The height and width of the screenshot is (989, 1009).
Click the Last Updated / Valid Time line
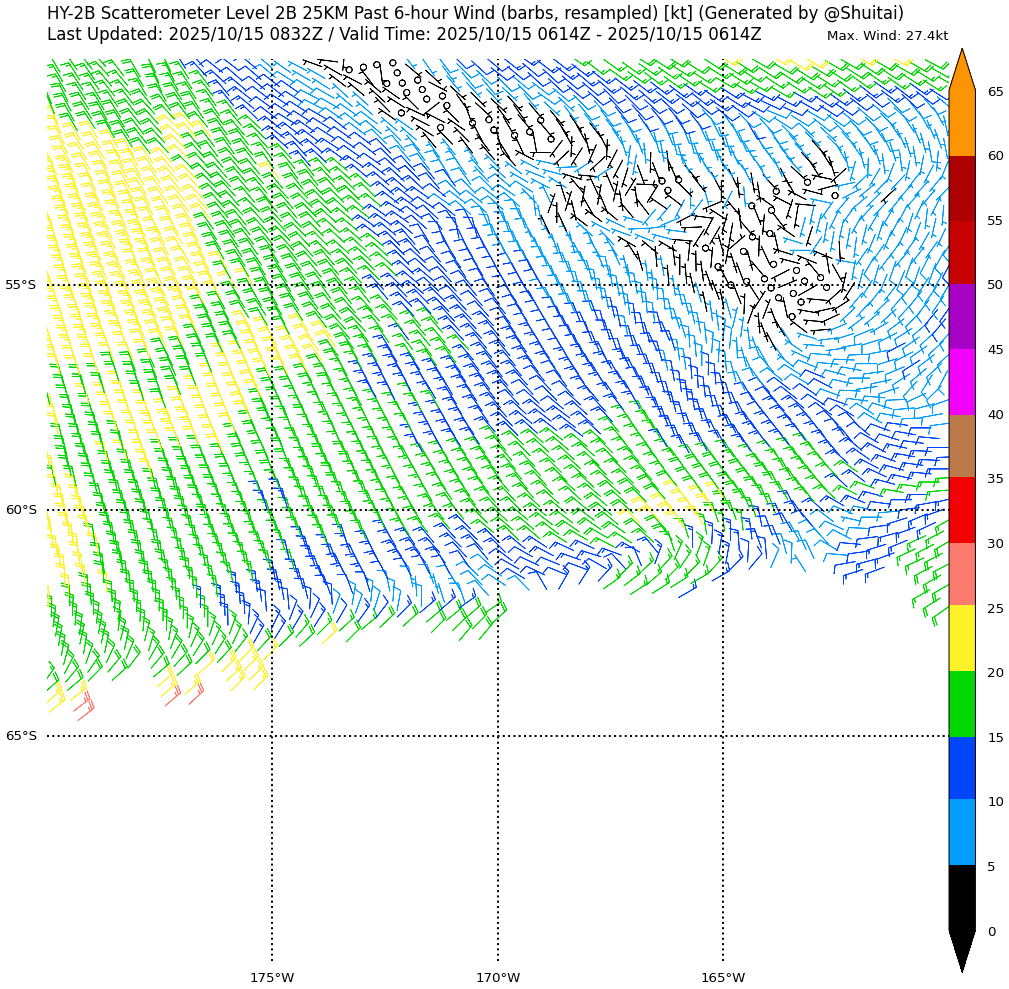click(404, 34)
